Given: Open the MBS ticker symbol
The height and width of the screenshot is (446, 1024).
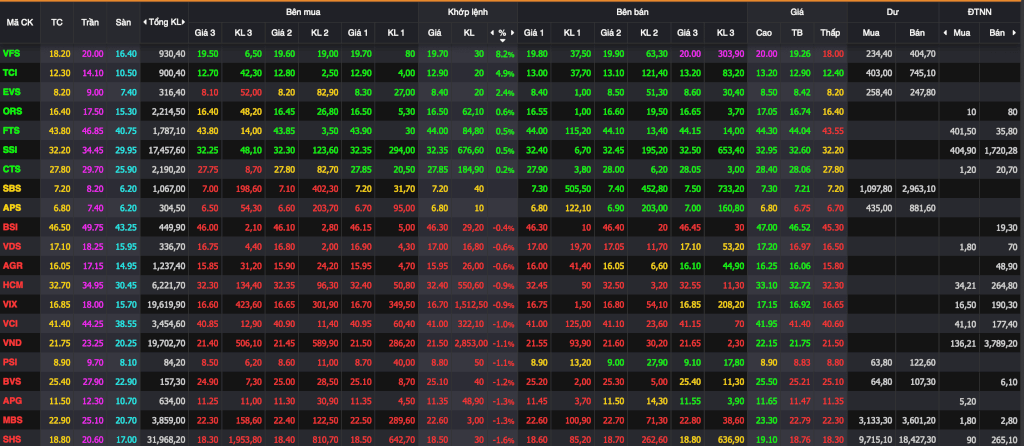Looking at the screenshot, I should pyautogui.click(x=12, y=421).
